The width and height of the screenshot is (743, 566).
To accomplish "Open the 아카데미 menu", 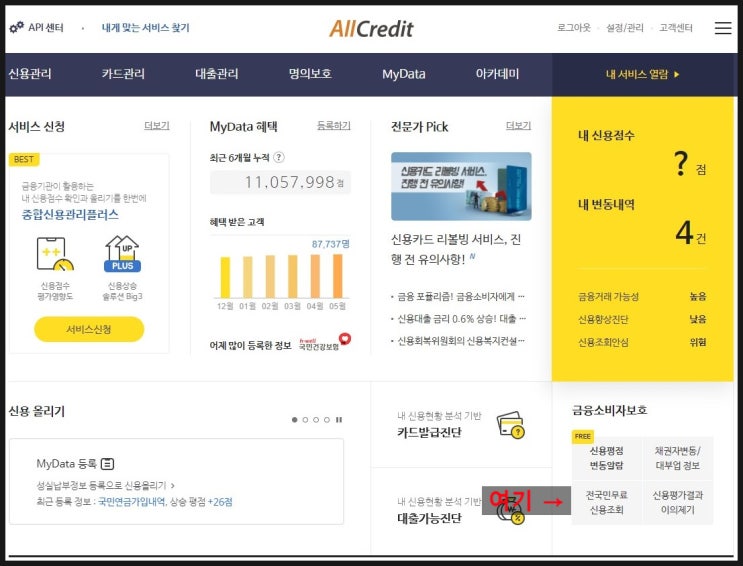I will pos(497,74).
